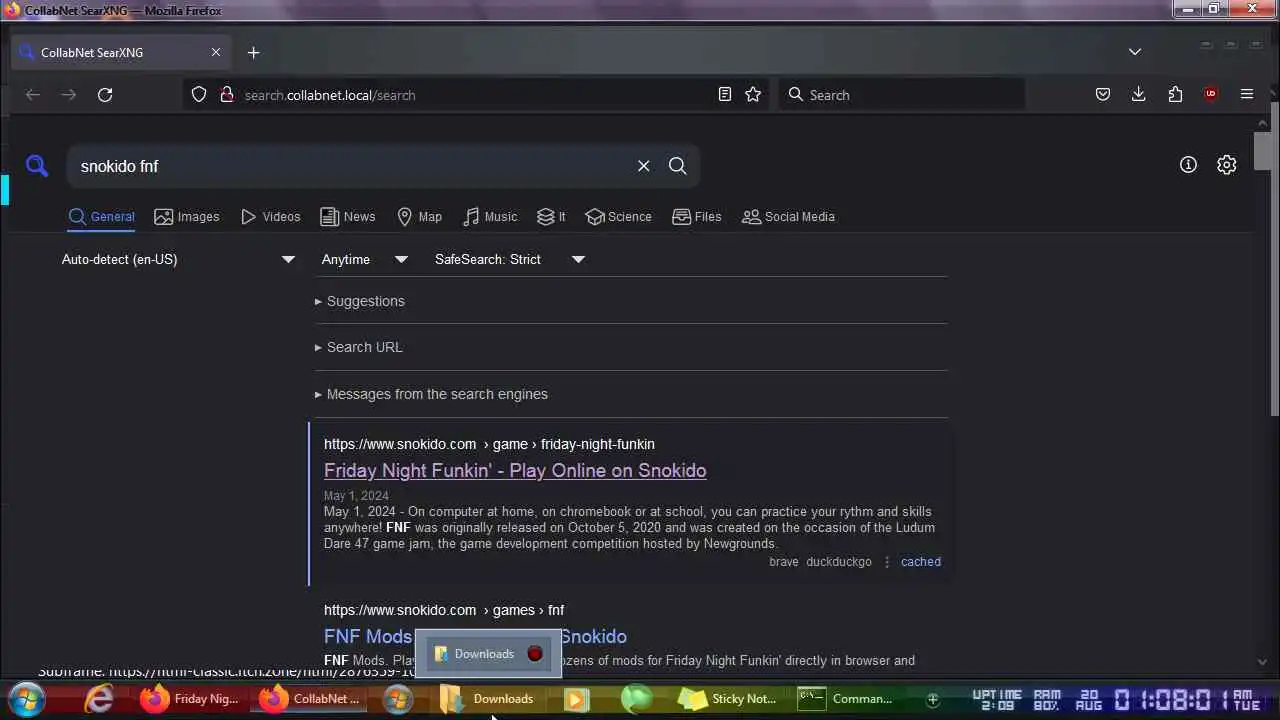Screen dimensions: 1280x720
Task: Go back with the back arrow
Action: point(33,95)
